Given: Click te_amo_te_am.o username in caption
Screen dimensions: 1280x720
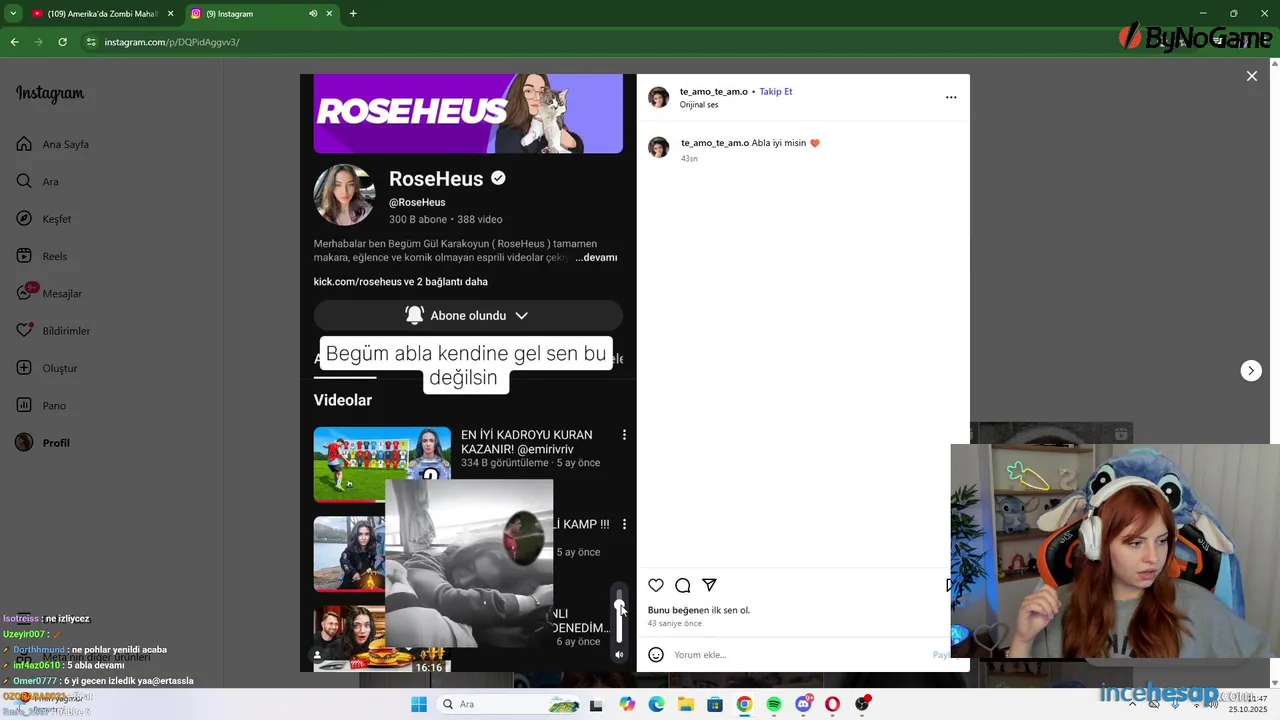Looking at the screenshot, I should [x=715, y=143].
